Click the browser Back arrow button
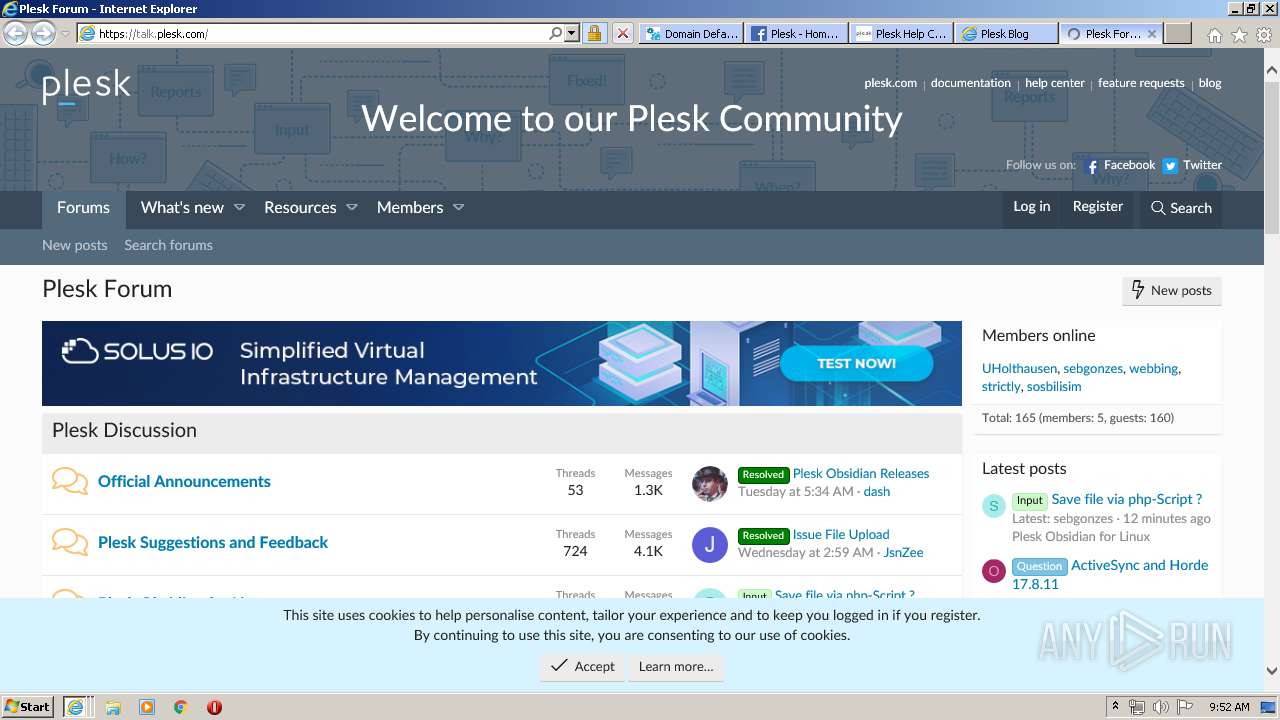Viewport: 1280px width, 720px height. 15,33
